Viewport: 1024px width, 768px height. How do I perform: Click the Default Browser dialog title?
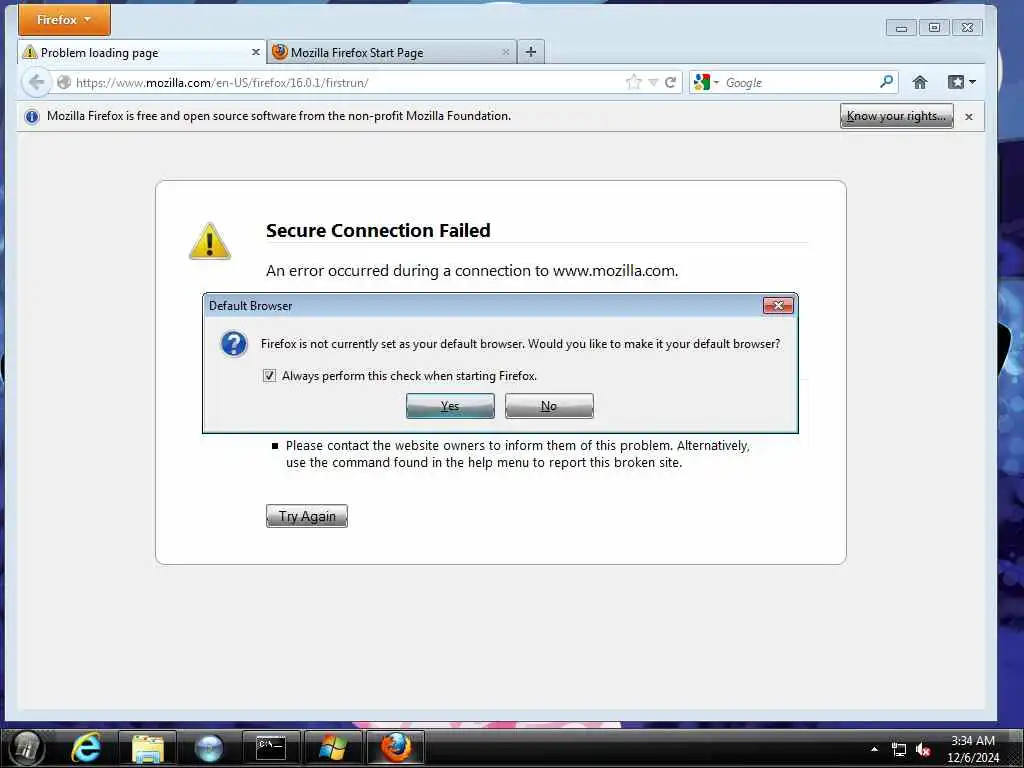click(x=250, y=306)
